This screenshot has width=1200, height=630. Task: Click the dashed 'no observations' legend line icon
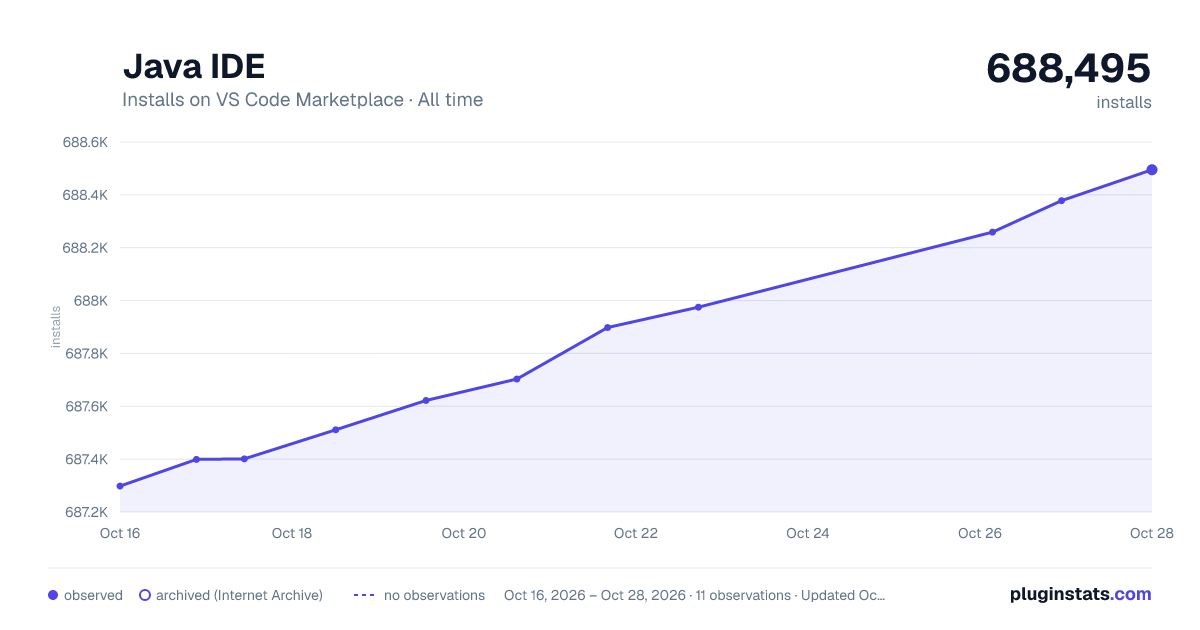point(364,595)
